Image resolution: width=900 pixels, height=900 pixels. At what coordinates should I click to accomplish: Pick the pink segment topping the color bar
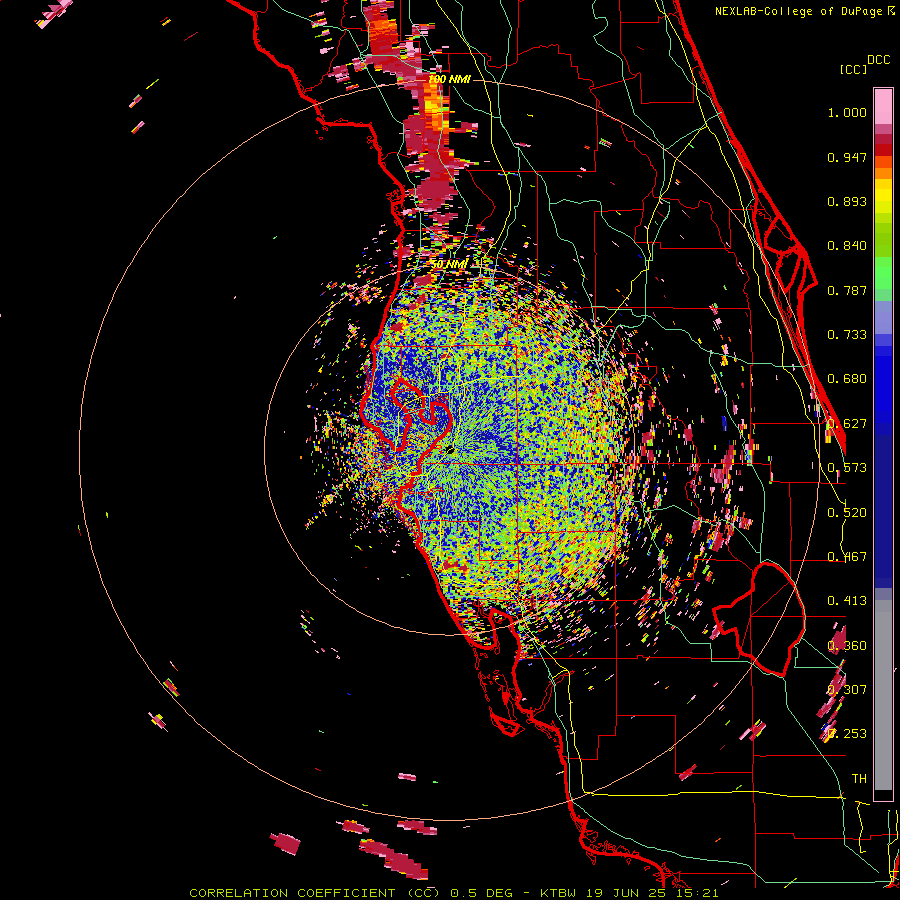(883, 107)
